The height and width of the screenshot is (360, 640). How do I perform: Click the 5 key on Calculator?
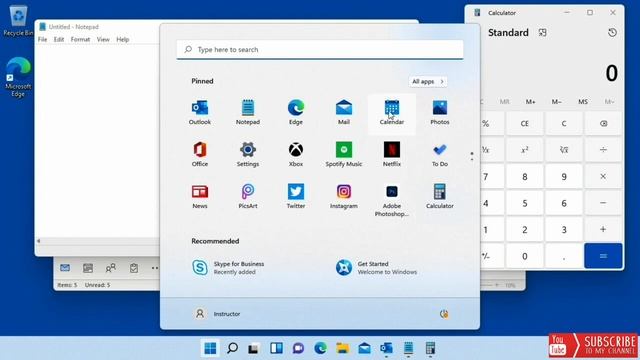click(524, 203)
